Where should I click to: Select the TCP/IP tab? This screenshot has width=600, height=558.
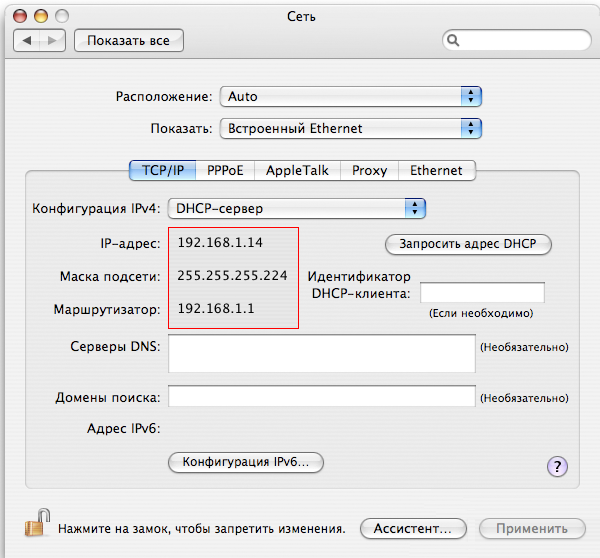162,170
